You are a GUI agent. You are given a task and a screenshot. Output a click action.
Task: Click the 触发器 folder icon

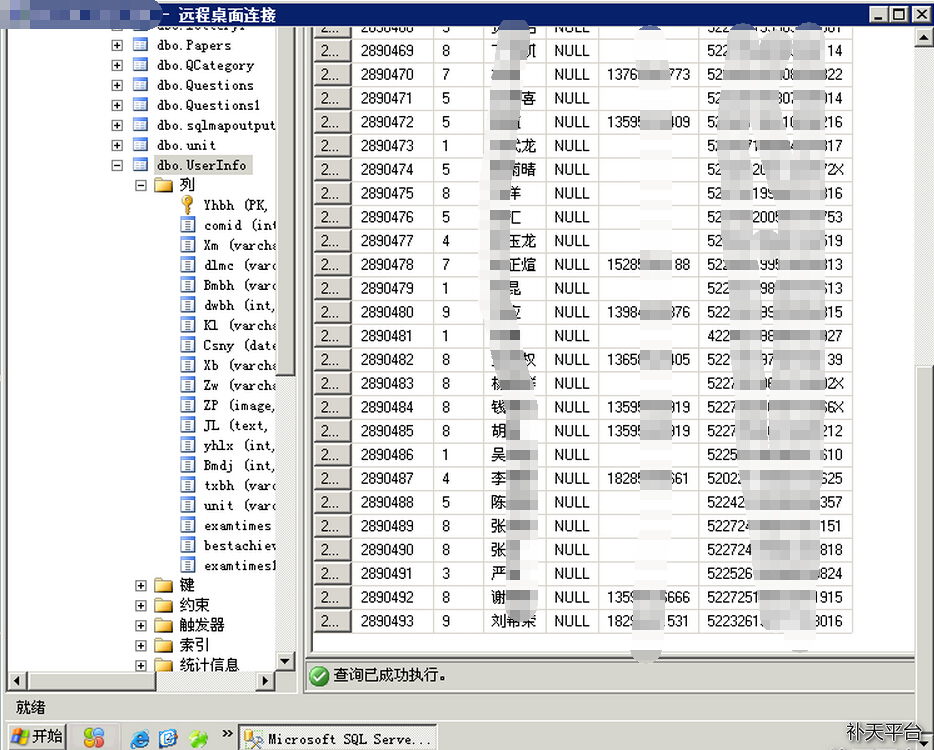164,625
